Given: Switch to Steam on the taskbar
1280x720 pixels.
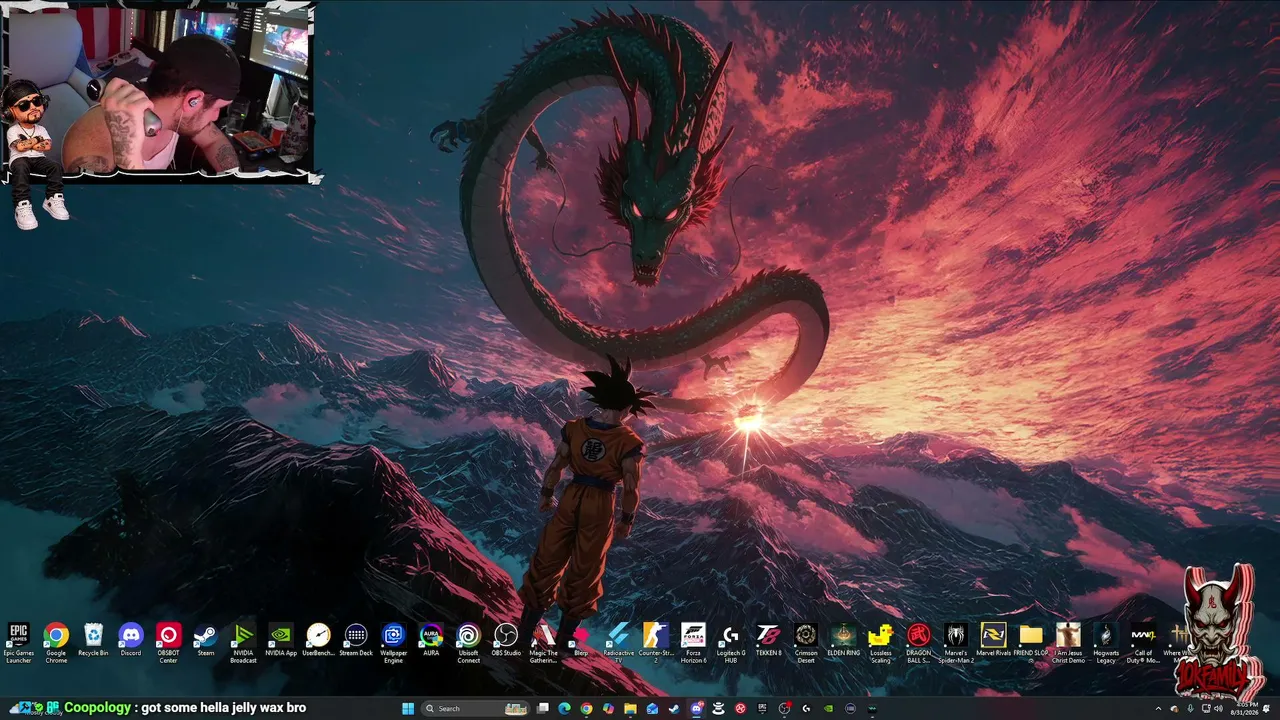Looking at the screenshot, I should (x=673, y=709).
